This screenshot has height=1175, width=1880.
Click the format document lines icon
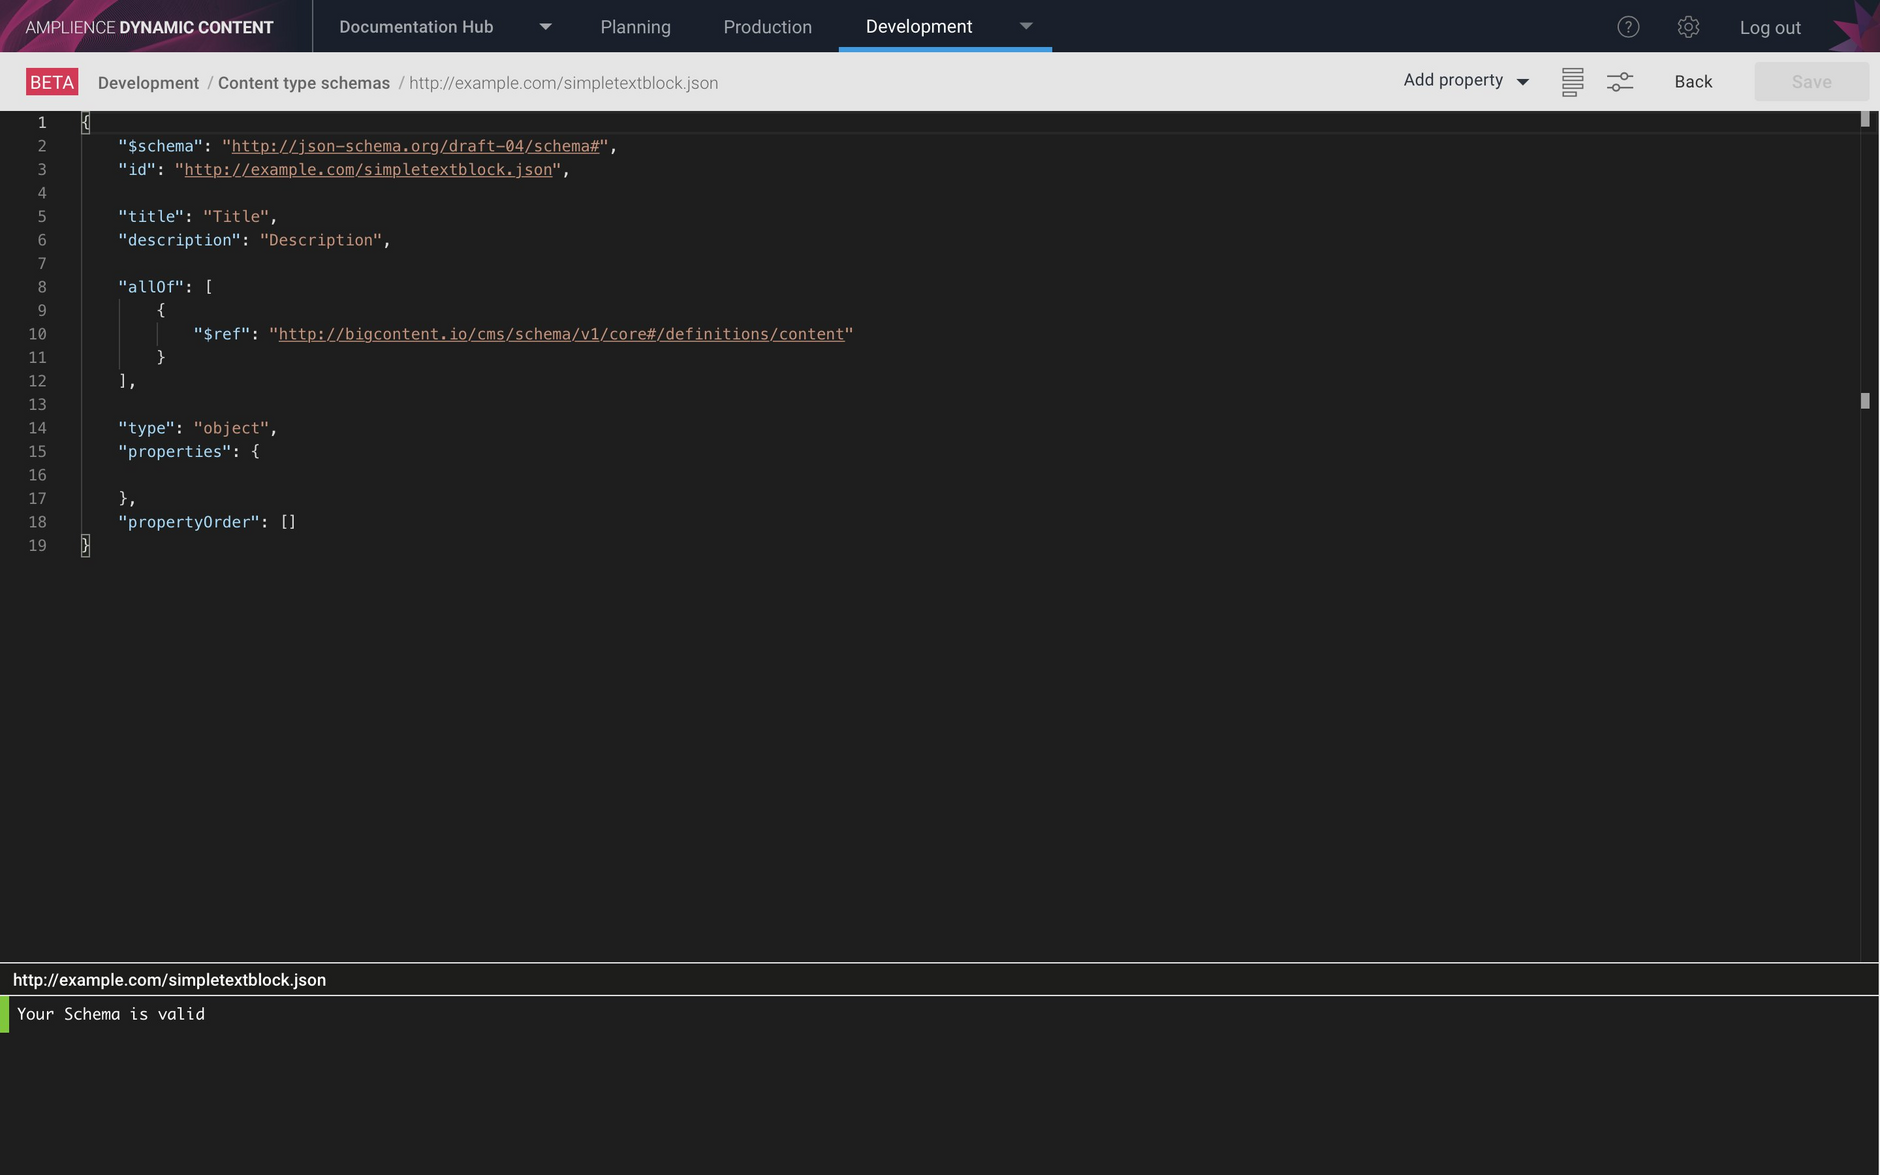(x=1572, y=82)
